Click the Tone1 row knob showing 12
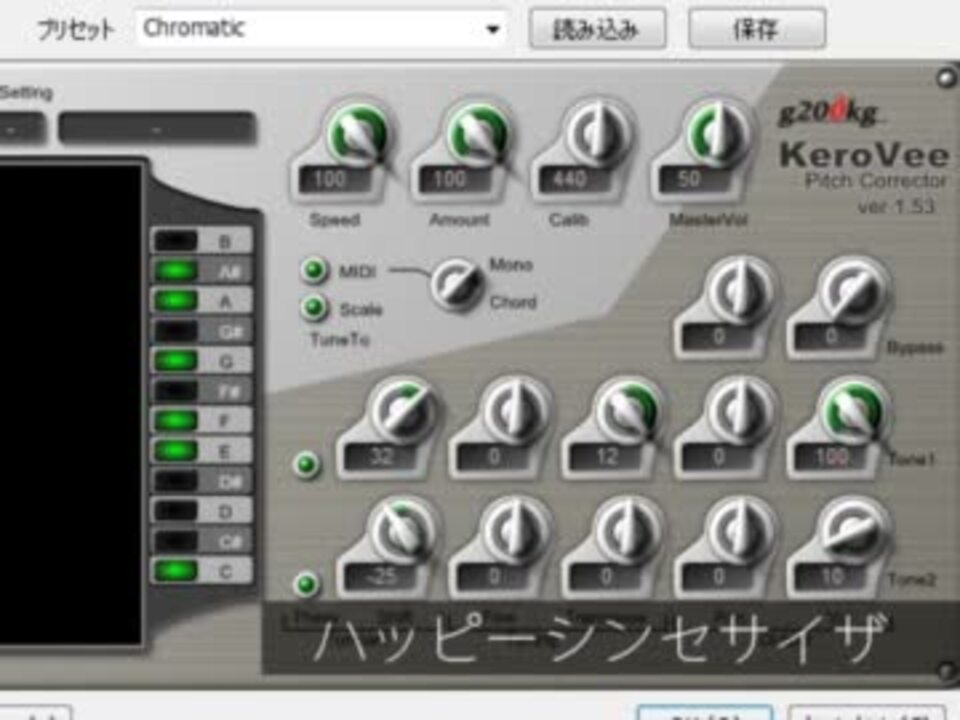Viewport: 960px width, 720px height. pyautogui.click(x=628, y=411)
